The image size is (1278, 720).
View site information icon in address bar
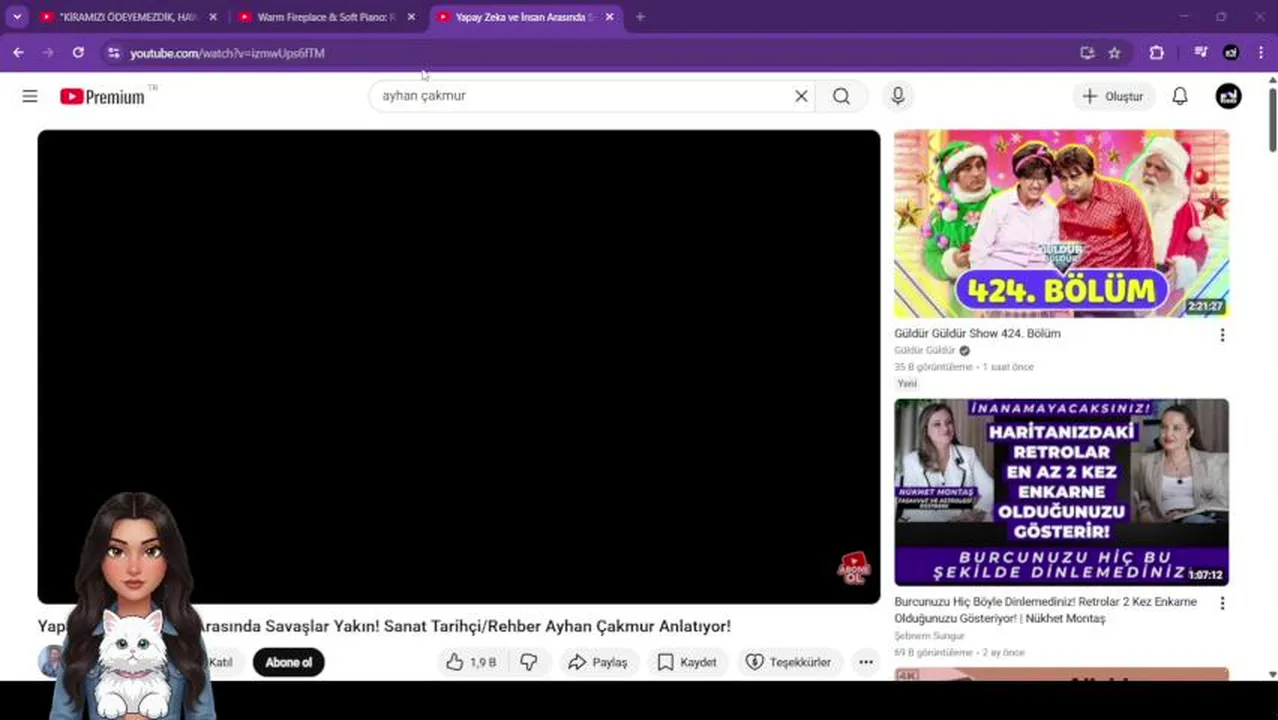114,53
